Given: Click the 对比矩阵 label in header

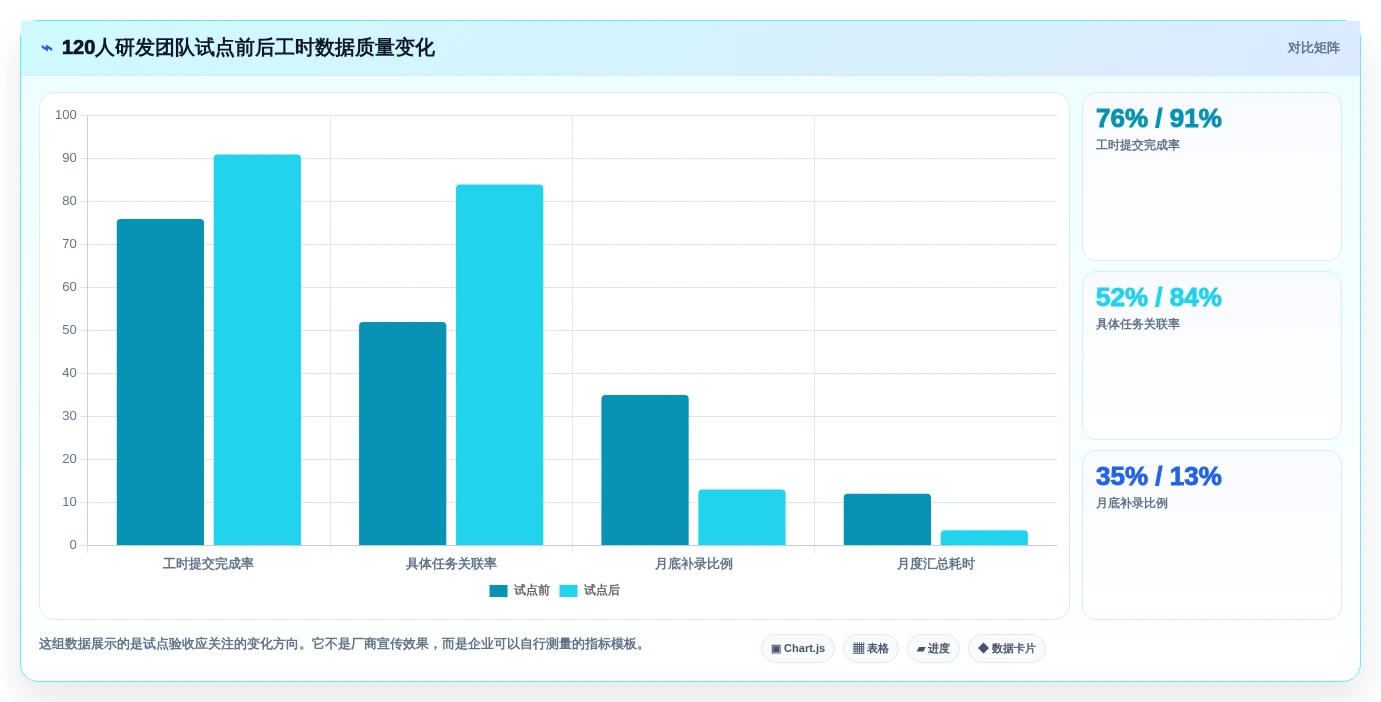Looking at the screenshot, I should click(x=1313, y=48).
